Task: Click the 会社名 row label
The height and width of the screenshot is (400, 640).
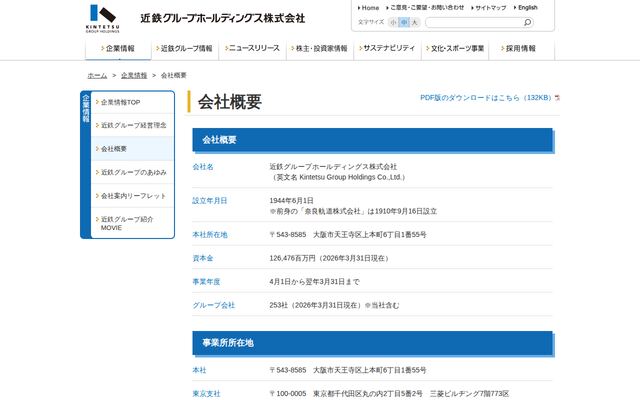Action: point(203,167)
